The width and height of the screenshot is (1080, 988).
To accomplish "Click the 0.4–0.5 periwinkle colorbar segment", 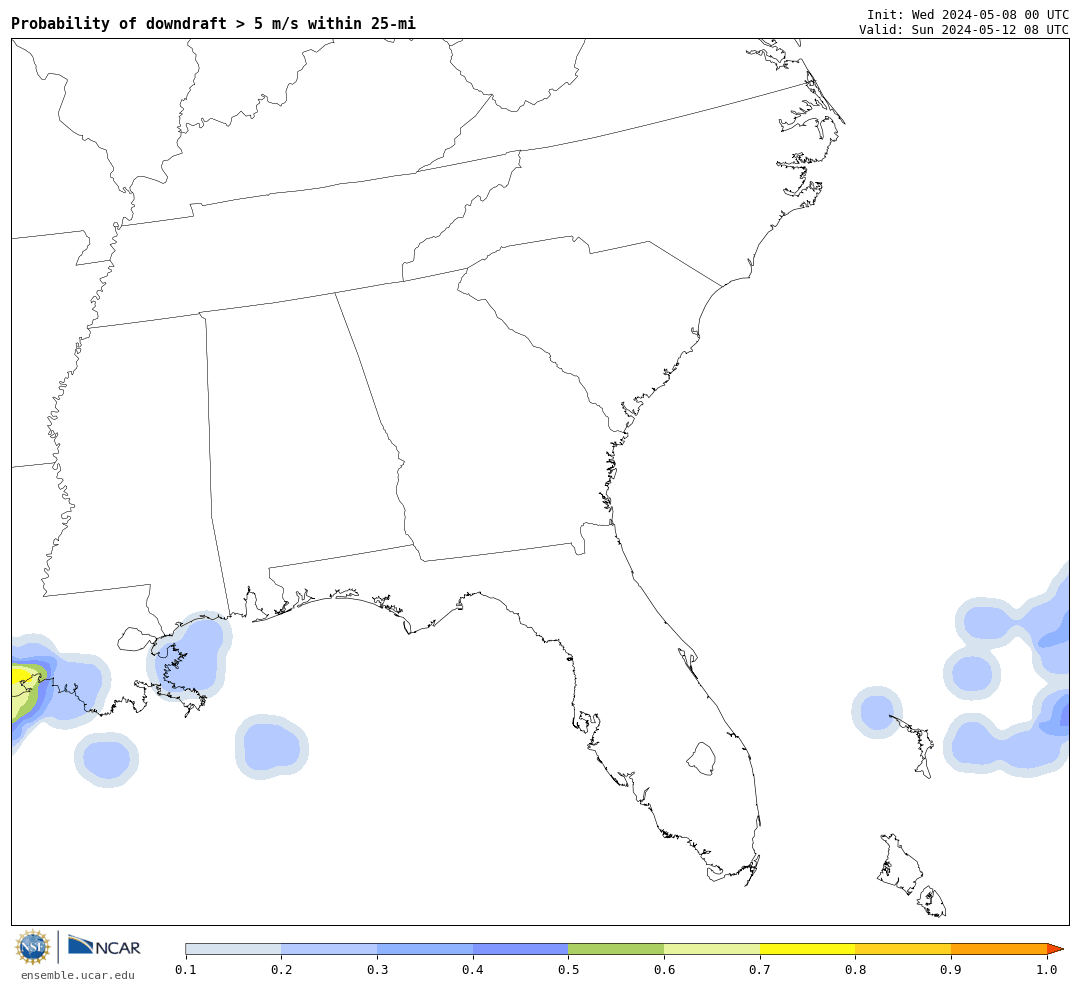I will click(521, 949).
